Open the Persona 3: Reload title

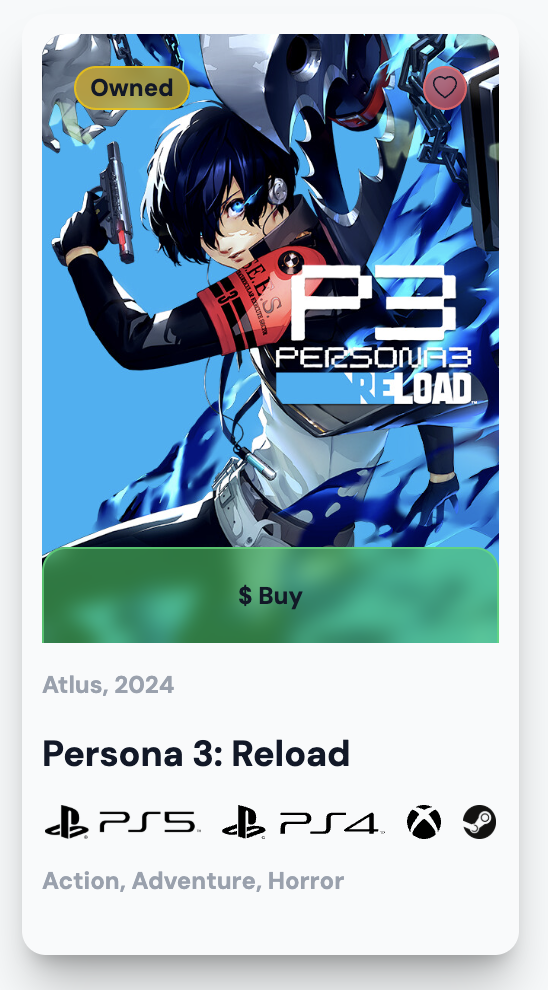(x=196, y=753)
